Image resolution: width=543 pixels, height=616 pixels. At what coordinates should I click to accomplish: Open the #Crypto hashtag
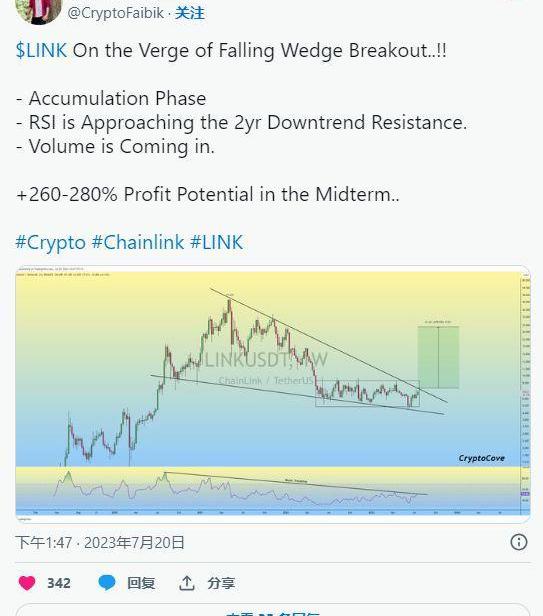[50, 242]
